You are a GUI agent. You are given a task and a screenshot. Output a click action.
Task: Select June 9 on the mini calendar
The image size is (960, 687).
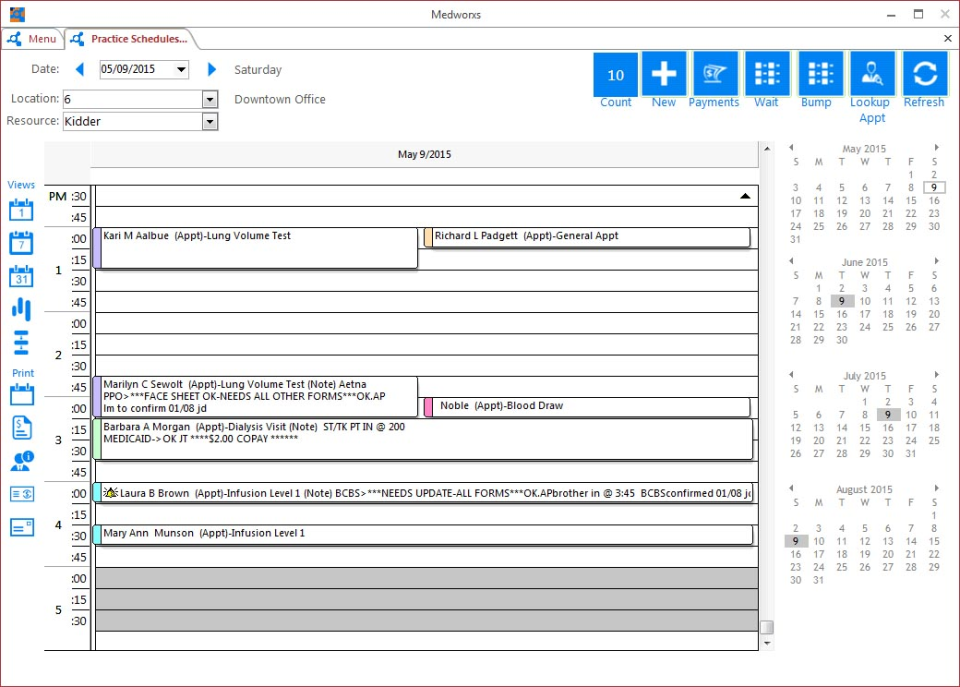coord(843,300)
